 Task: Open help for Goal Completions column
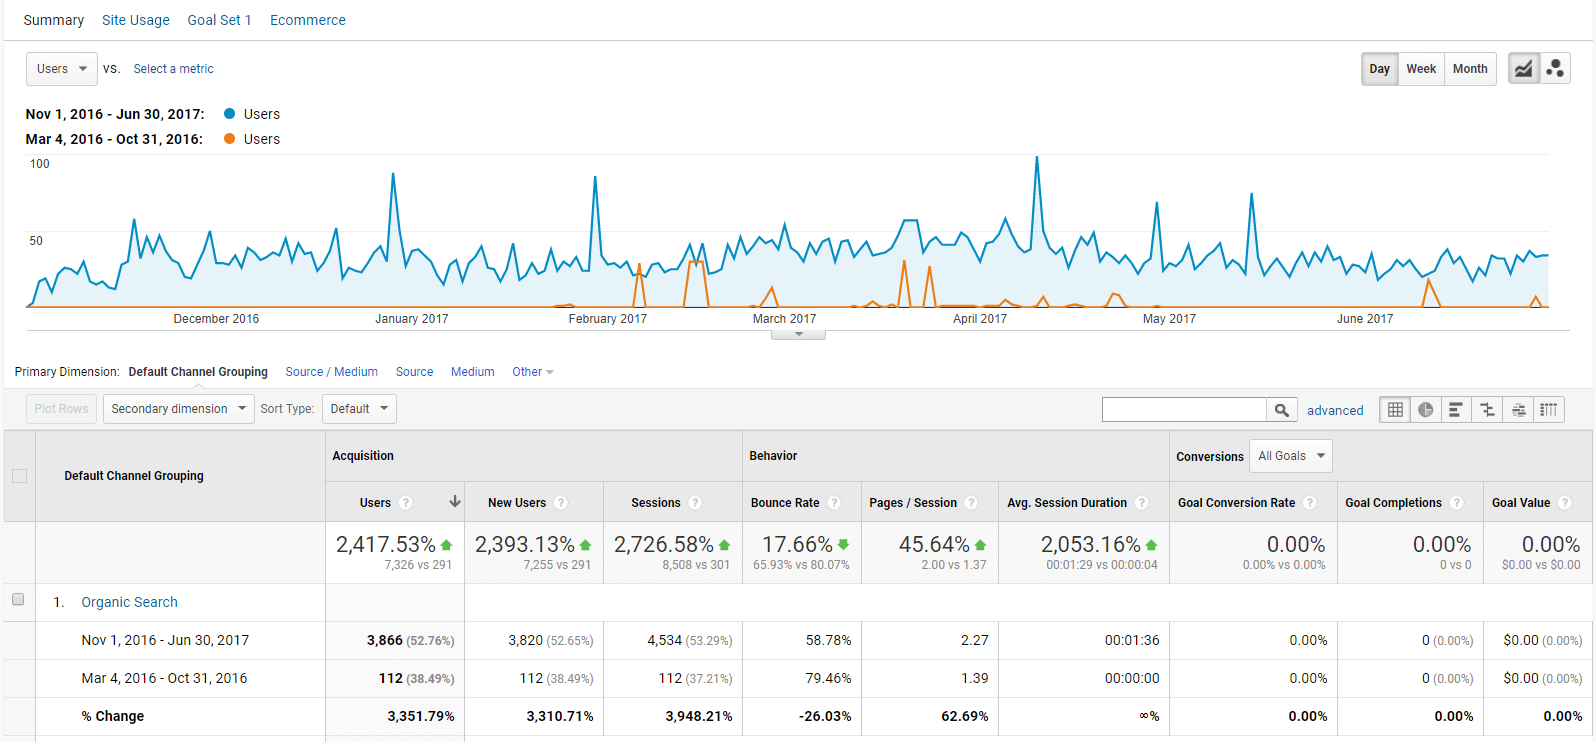pyautogui.click(x=1456, y=503)
